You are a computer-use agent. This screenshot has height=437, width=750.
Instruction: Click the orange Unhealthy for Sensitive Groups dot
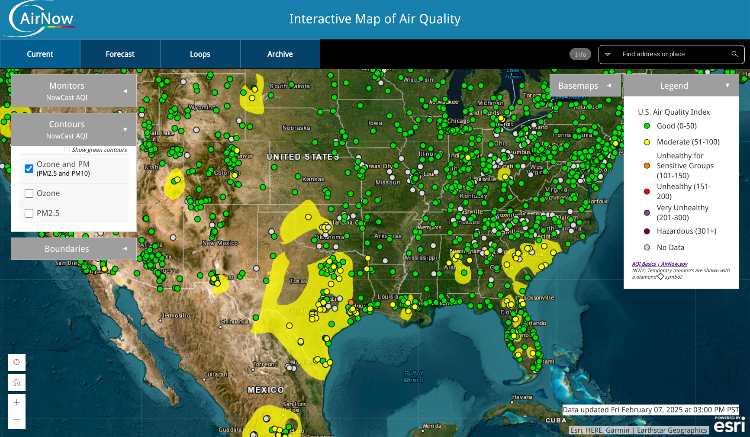point(647,165)
